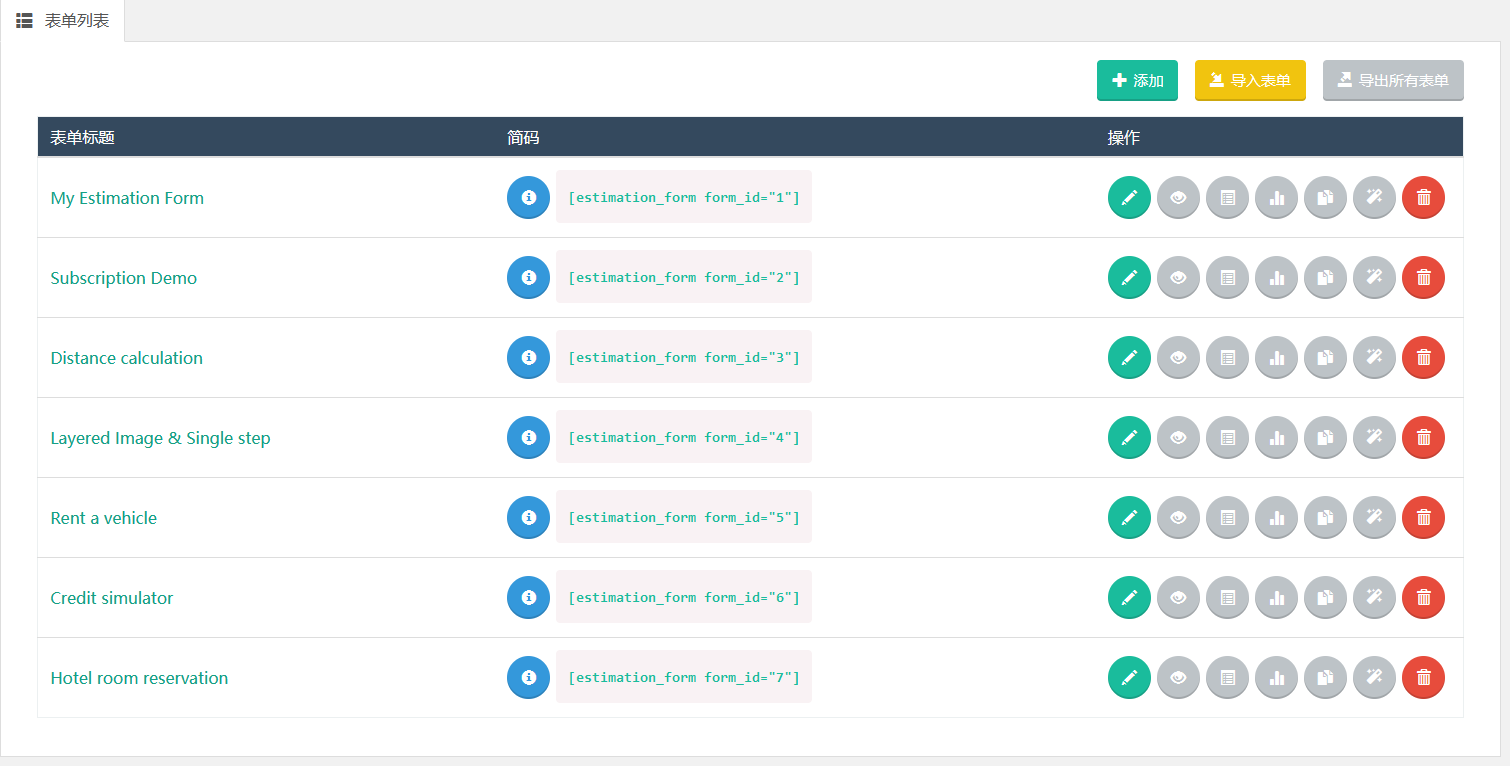
Task: Delete Layered Image & Single step form
Action: (1424, 437)
